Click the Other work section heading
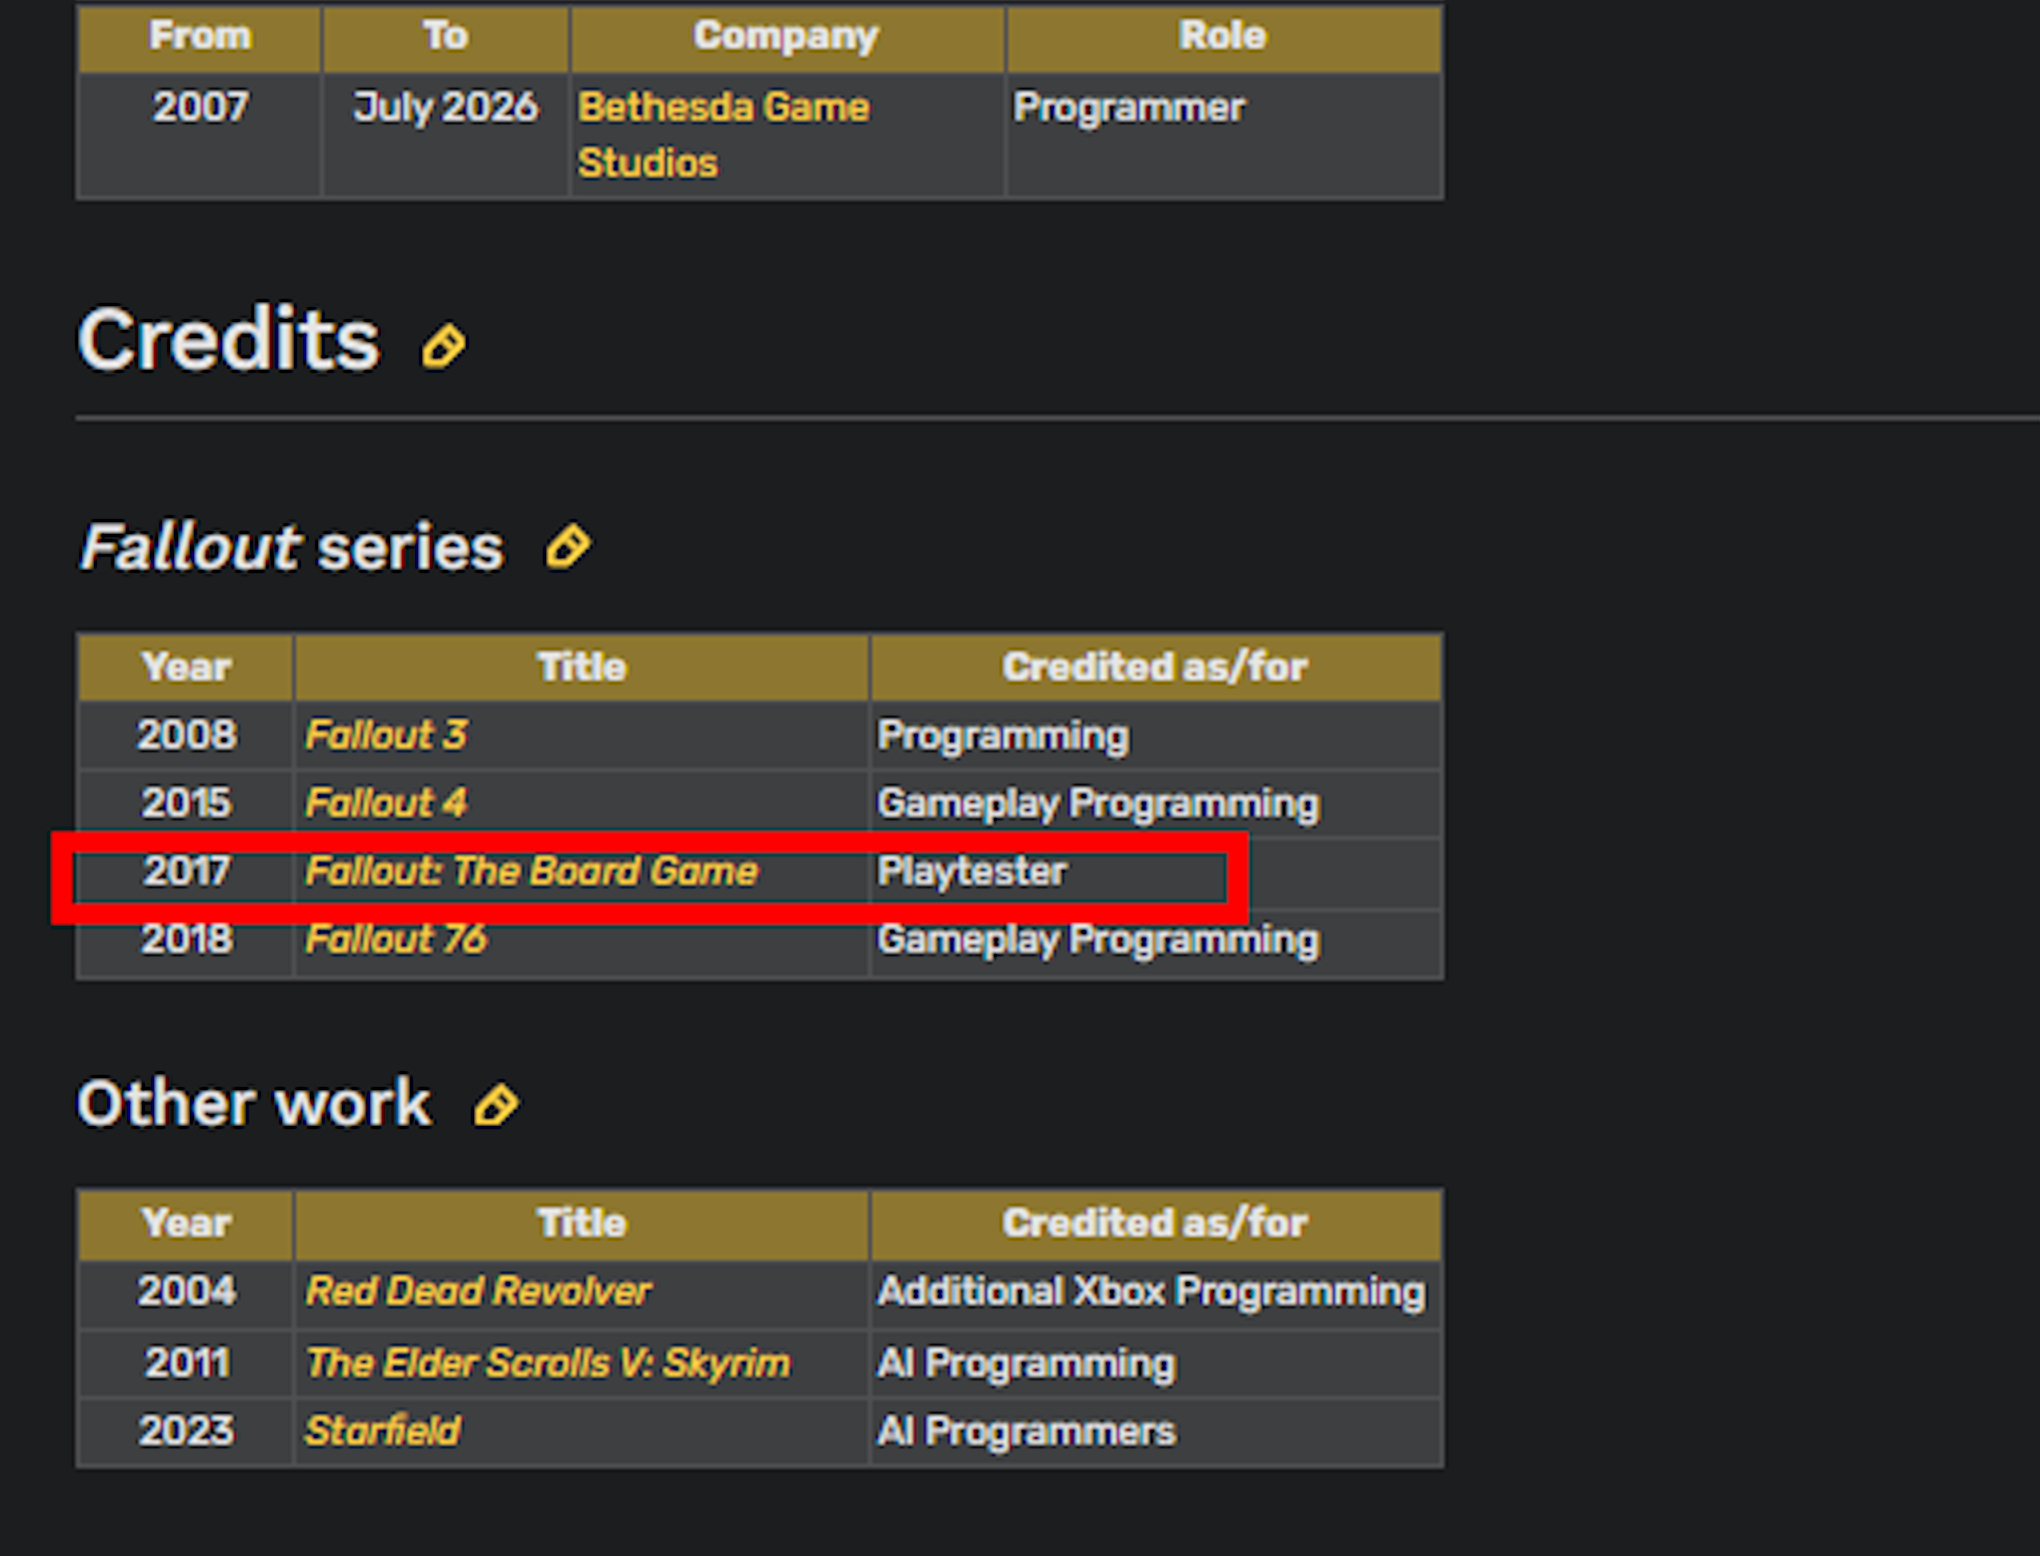 pyautogui.click(x=254, y=1103)
